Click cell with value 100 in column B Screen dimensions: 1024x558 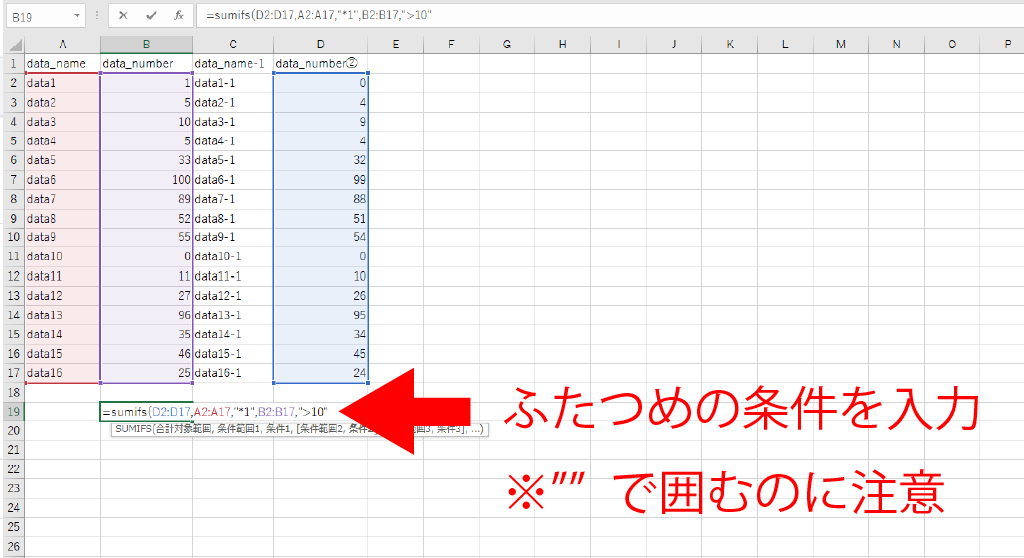click(x=146, y=179)
